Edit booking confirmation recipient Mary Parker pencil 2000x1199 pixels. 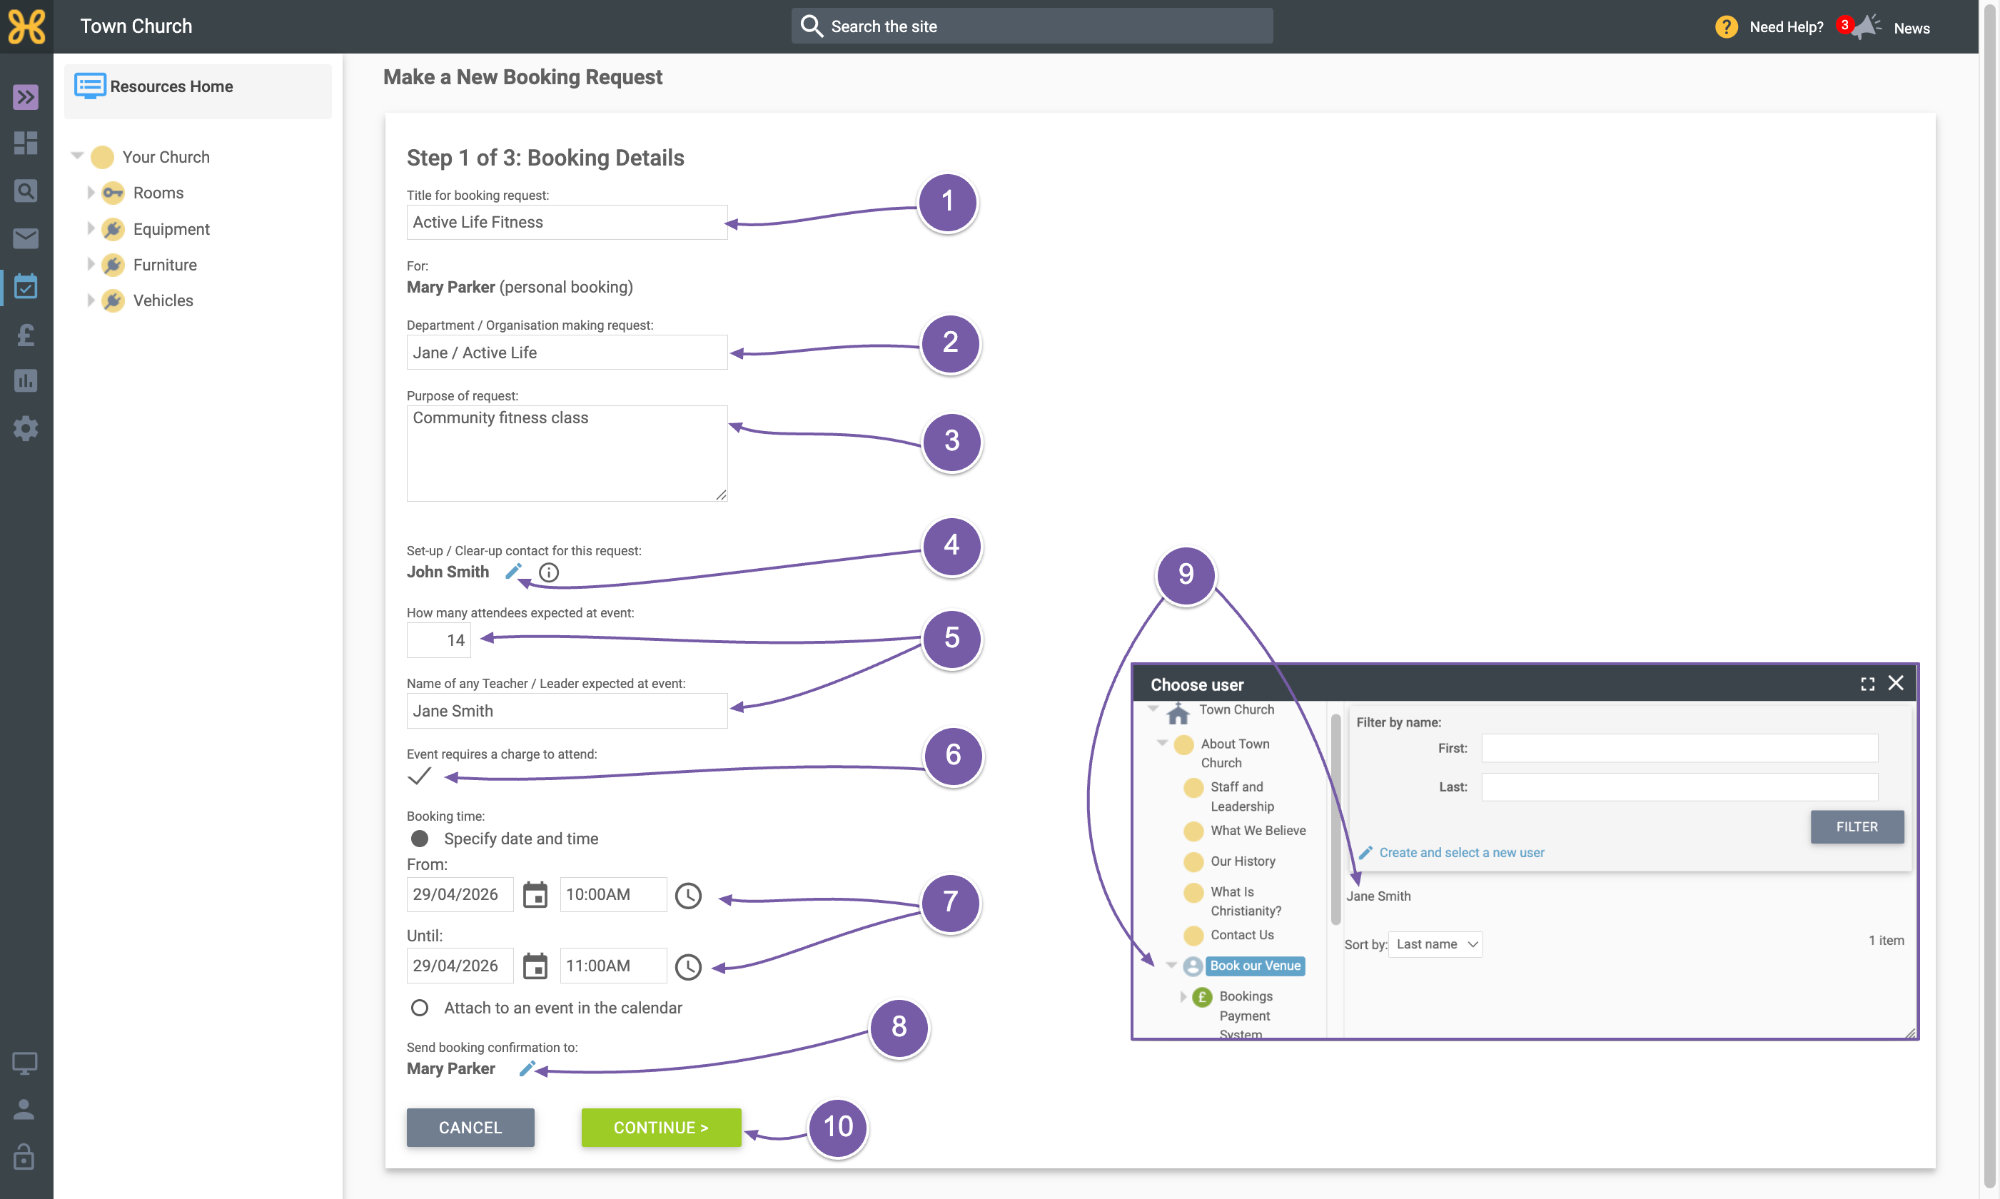[527, 1069]
